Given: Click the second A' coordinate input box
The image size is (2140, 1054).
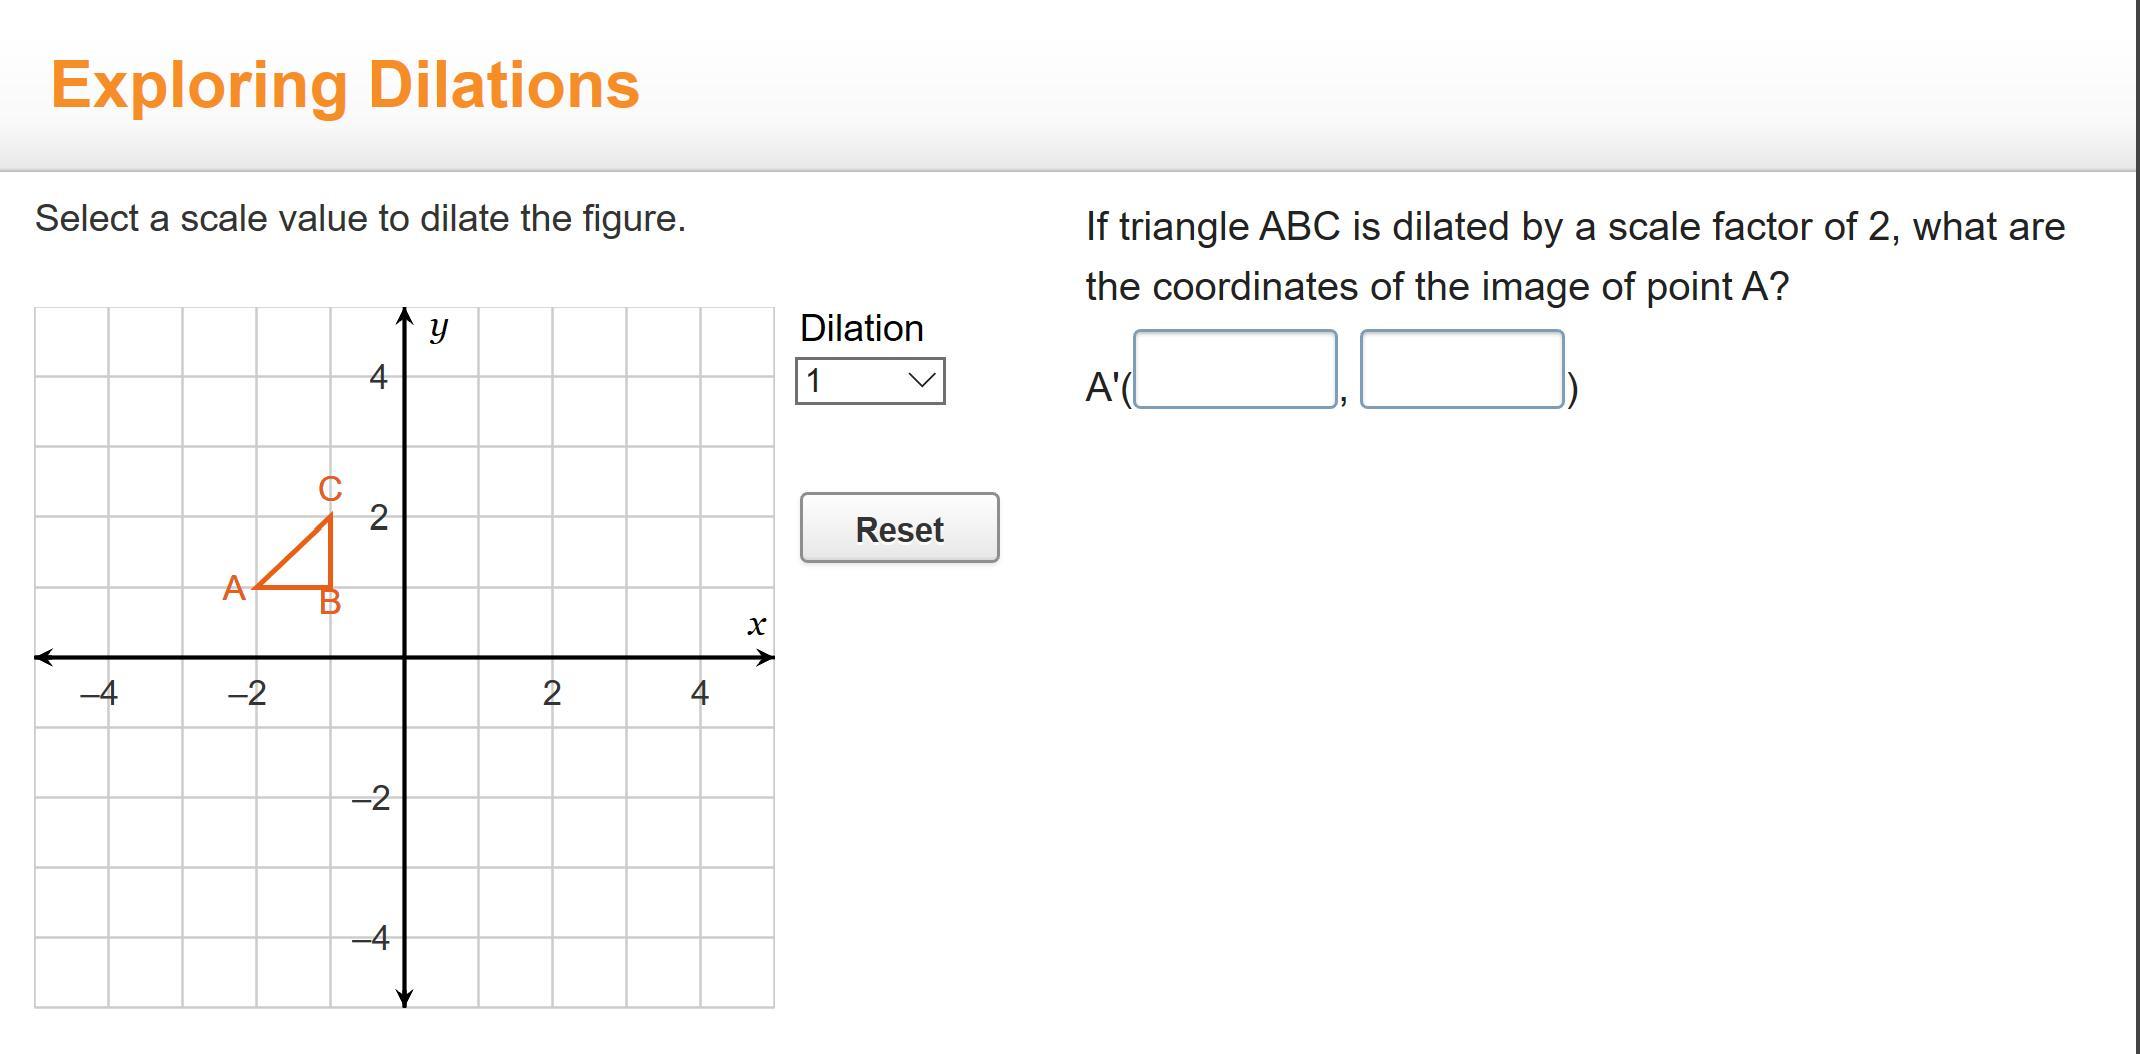Looking at the screenshot, I should (1462, 369).
